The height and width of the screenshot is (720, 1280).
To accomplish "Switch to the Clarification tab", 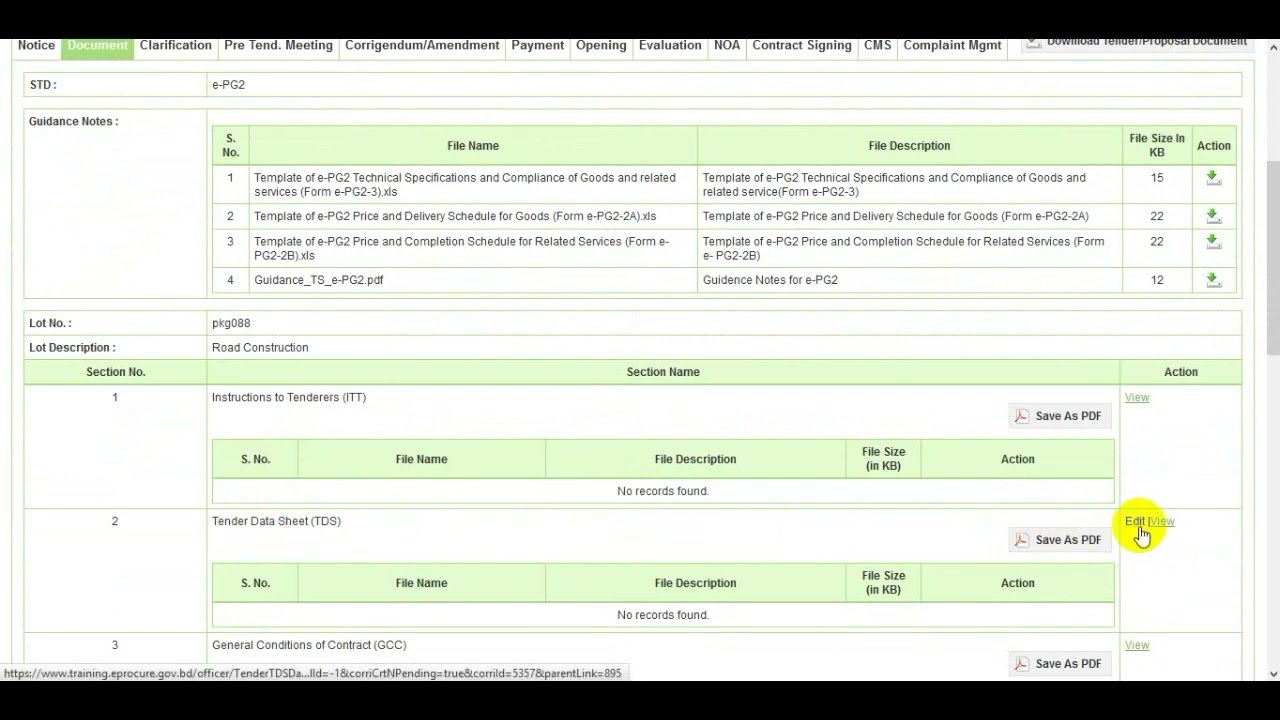I will 176,45.
